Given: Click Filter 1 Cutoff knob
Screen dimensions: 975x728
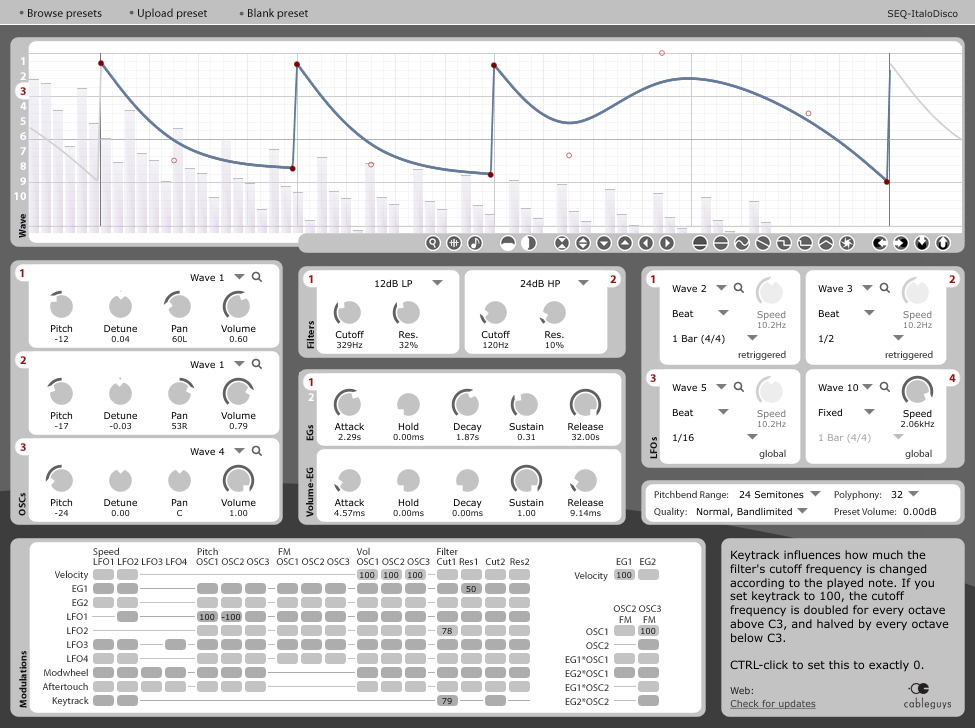Looking at the screenshot, I should (349, 313).
